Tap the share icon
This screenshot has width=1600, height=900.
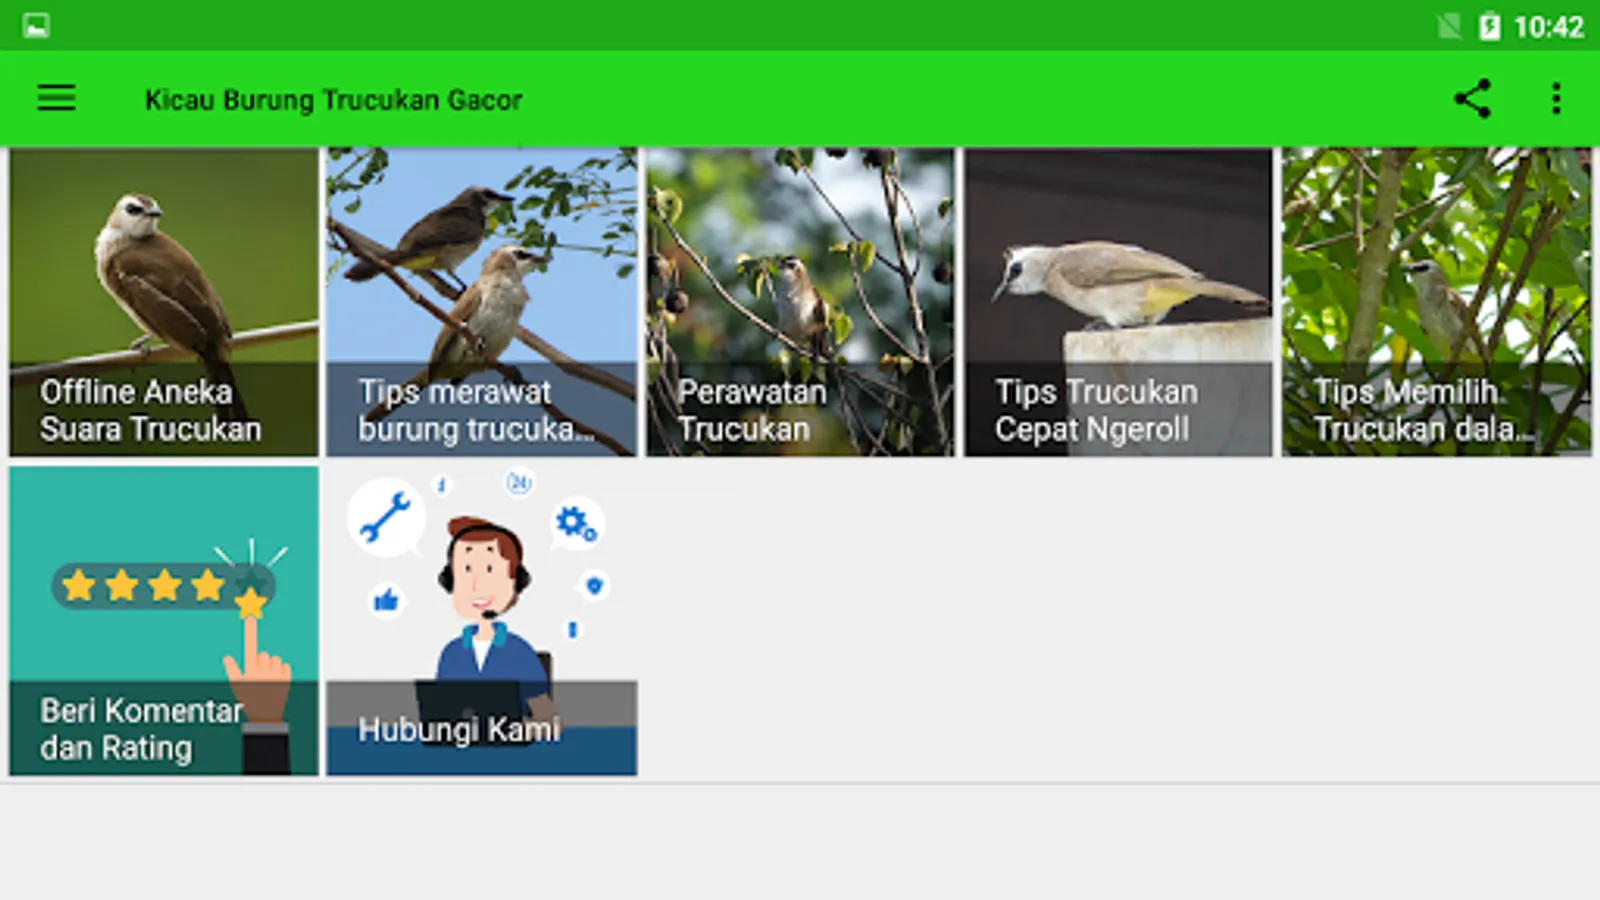point(1472,98)
